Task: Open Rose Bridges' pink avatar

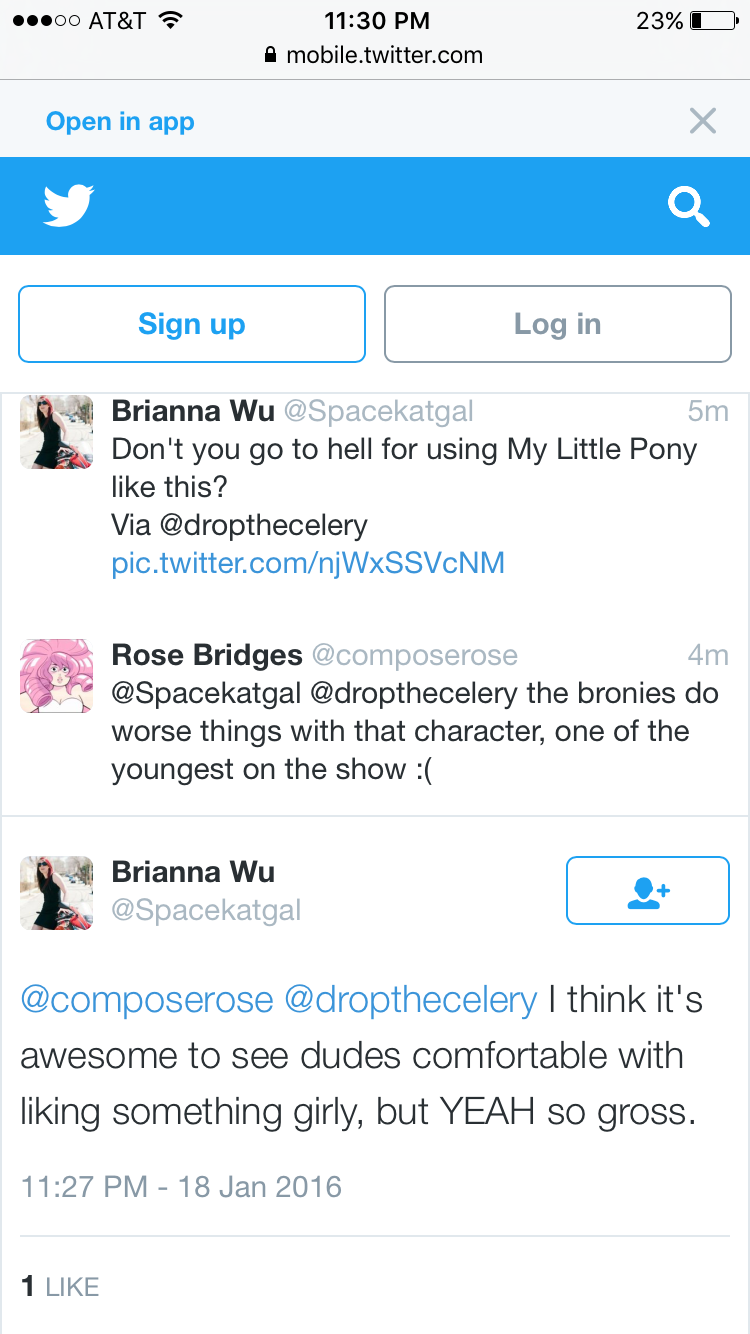Action: [x=56, y=677]
